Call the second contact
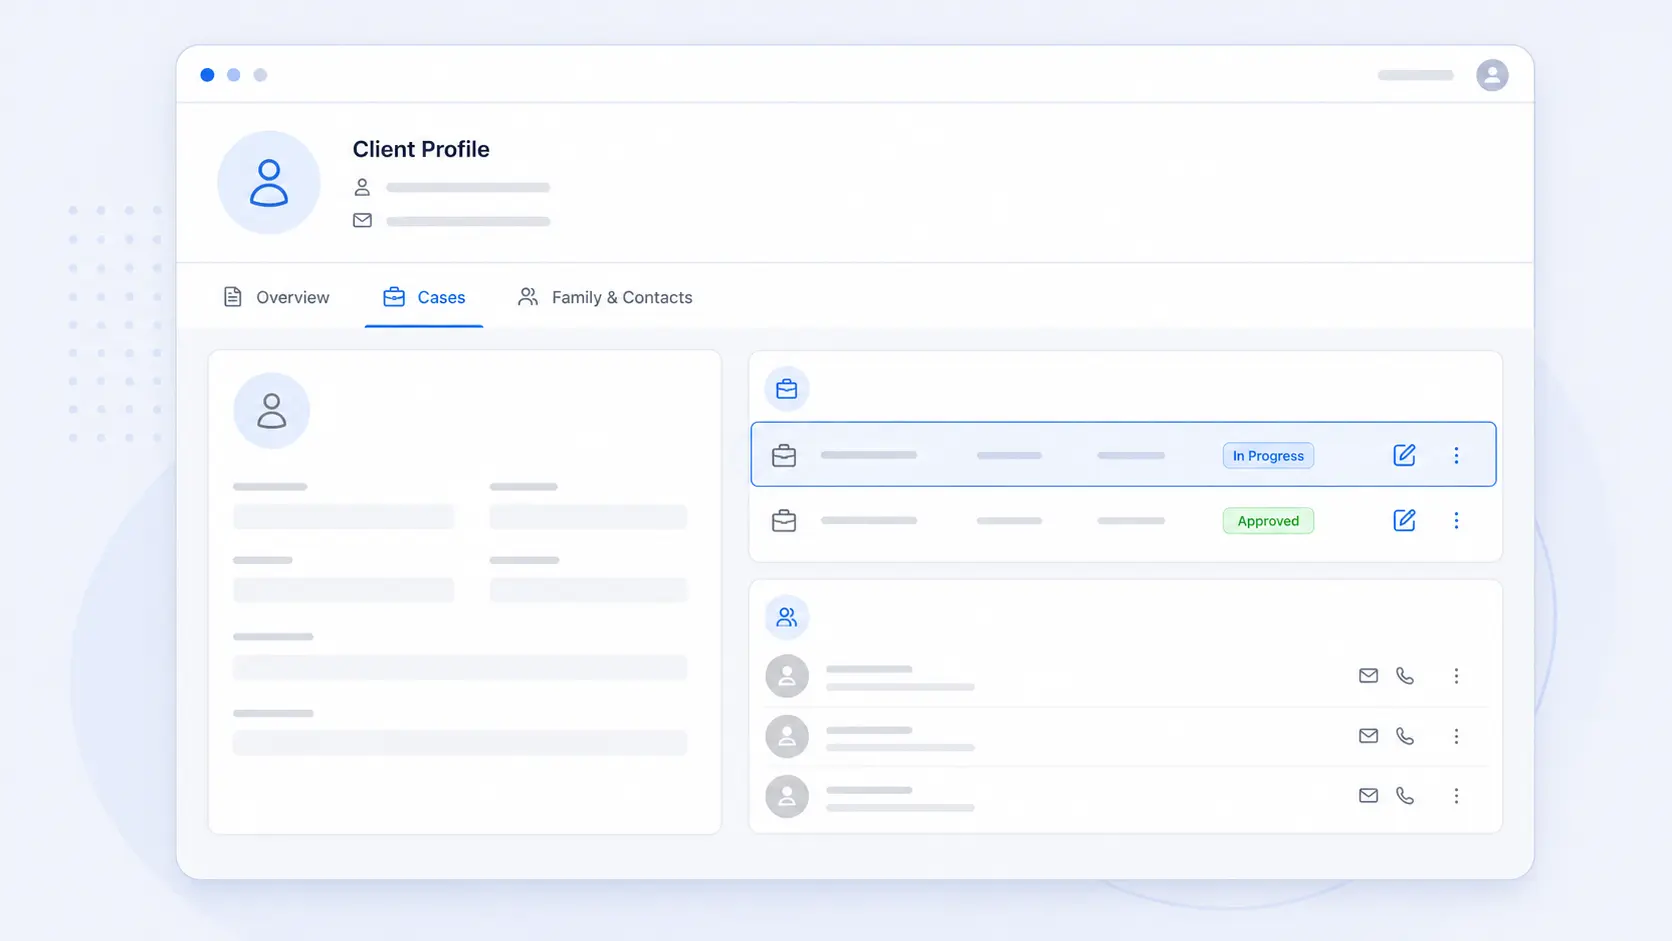This screenshot has width=1672, height=941. pos(1405,736)
